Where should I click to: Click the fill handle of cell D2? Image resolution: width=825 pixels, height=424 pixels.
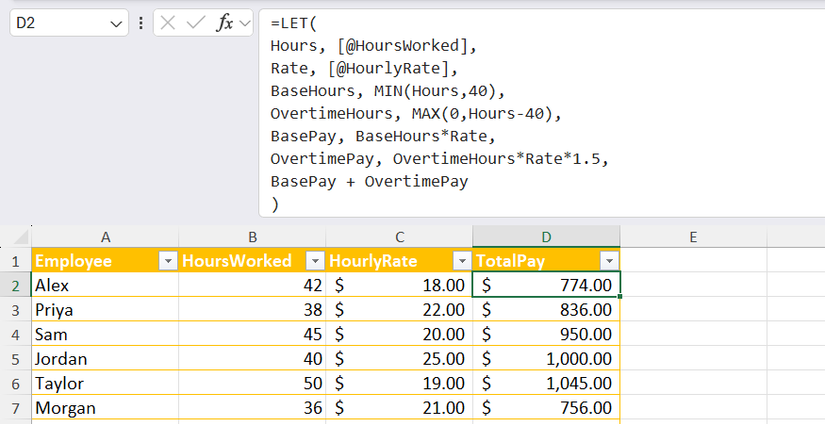(620, 297)
